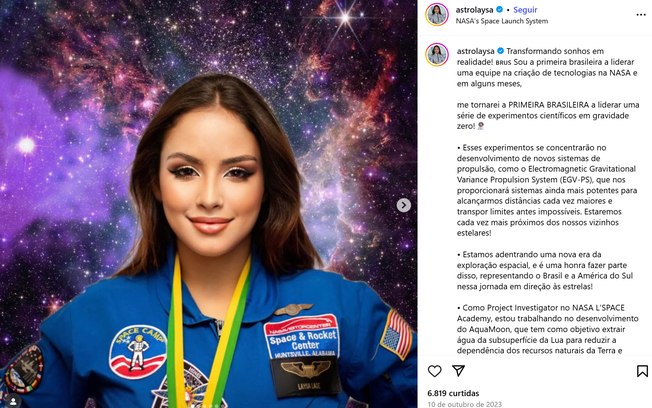Screen dimensions: 652x408
Task: Click the main astronaut photo
Action: point(208,204)
